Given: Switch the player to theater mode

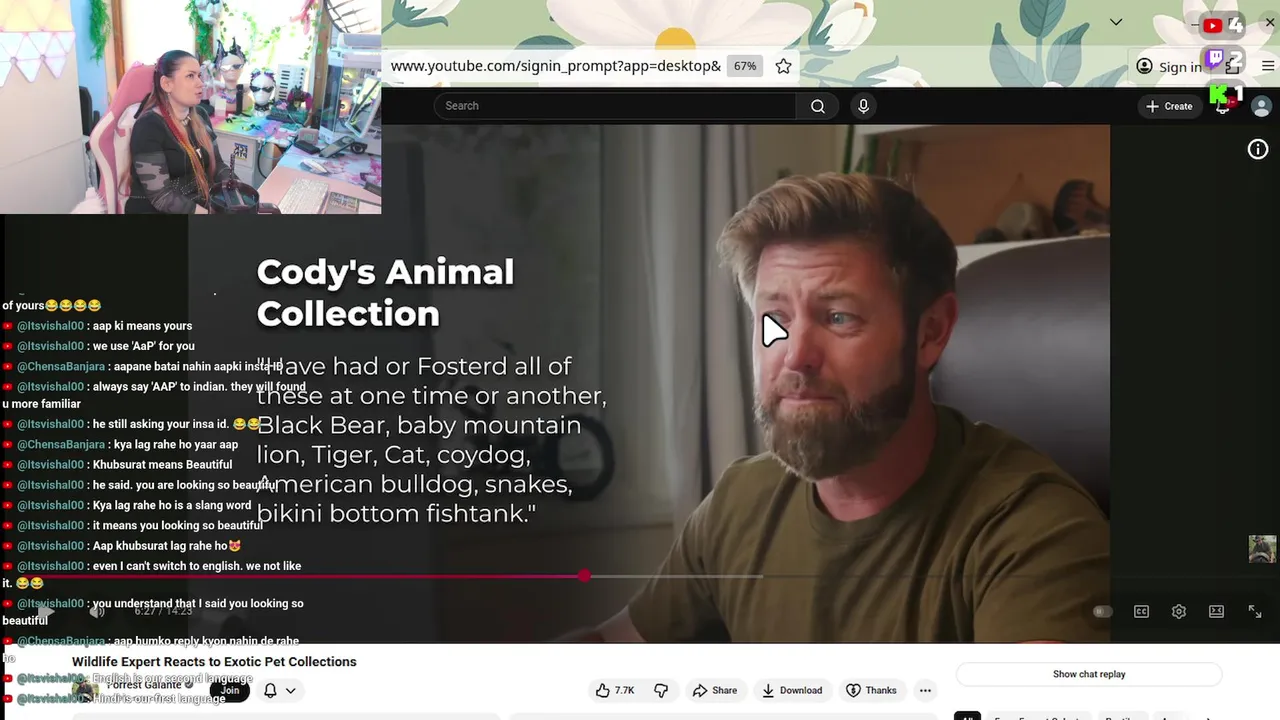Looking at the screenshot, I should tap(1216, 611).
